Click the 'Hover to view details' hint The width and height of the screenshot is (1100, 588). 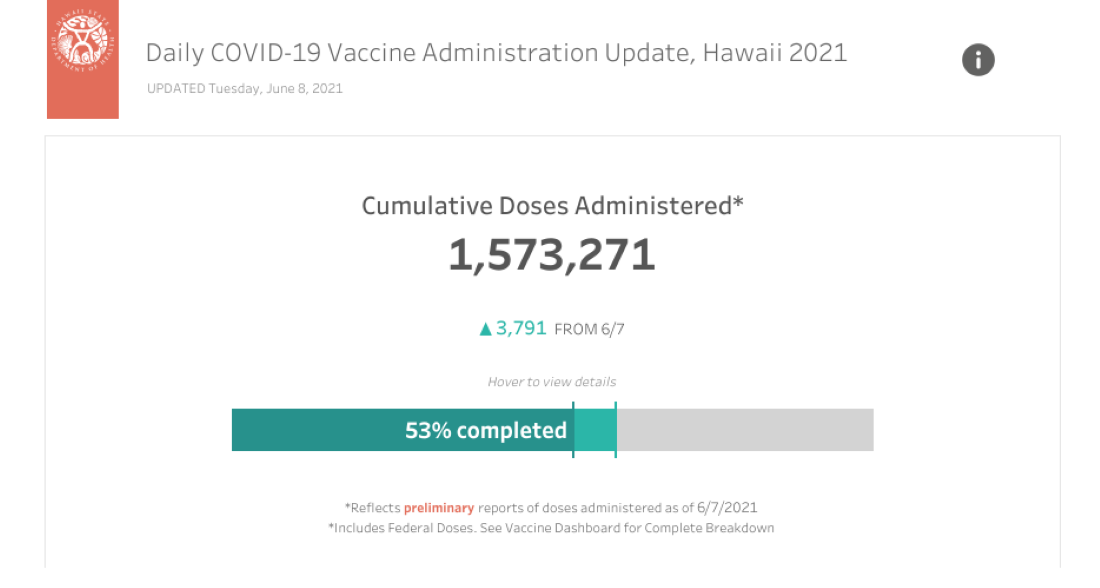(x=552, y=382)
